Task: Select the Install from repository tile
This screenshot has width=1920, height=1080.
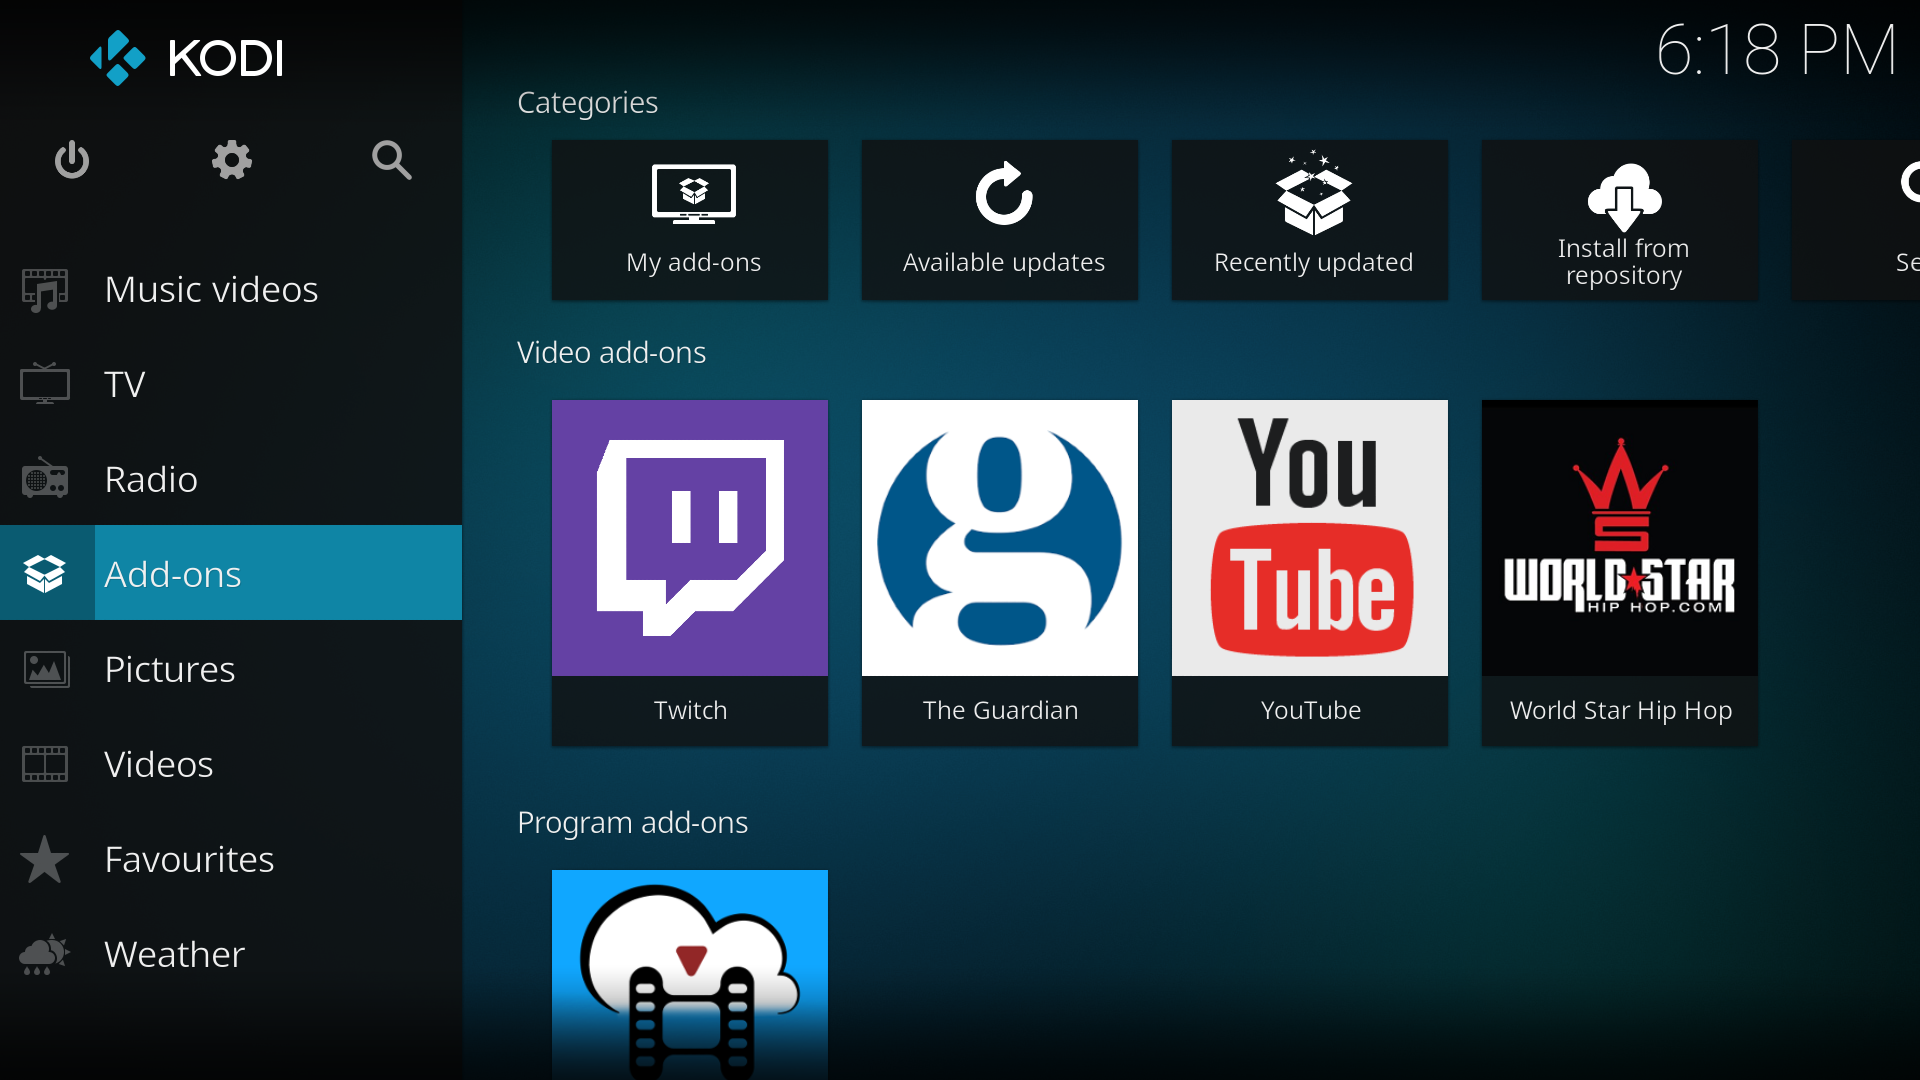Action: (1620, 220)
